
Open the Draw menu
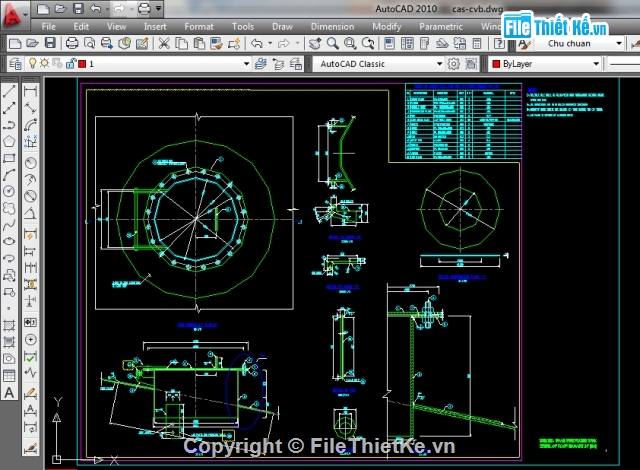pyautogui.click(x=282, y=27)
